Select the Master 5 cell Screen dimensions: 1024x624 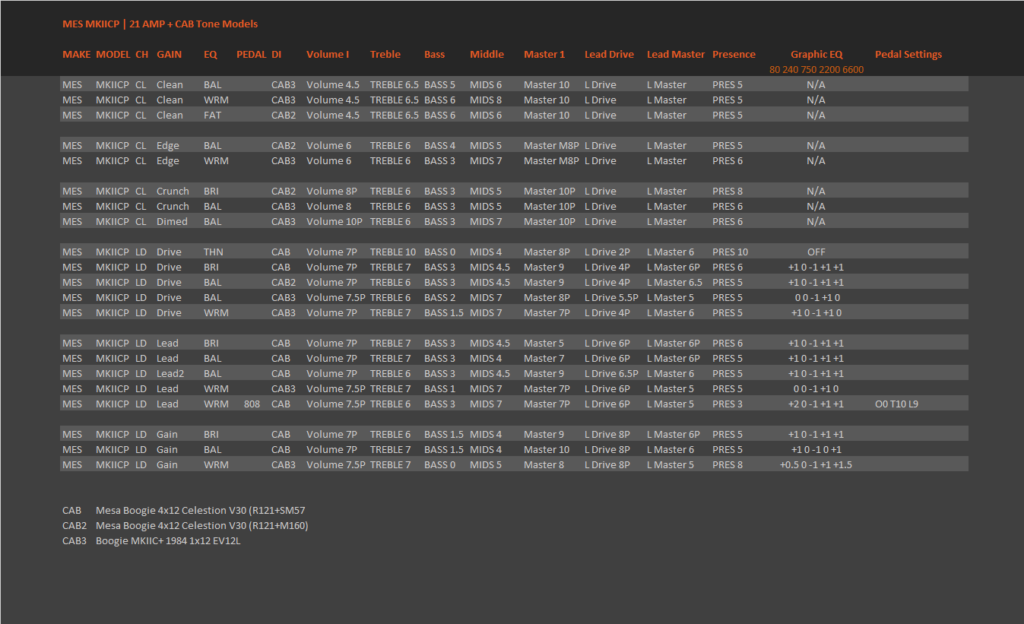coord(543,343)
